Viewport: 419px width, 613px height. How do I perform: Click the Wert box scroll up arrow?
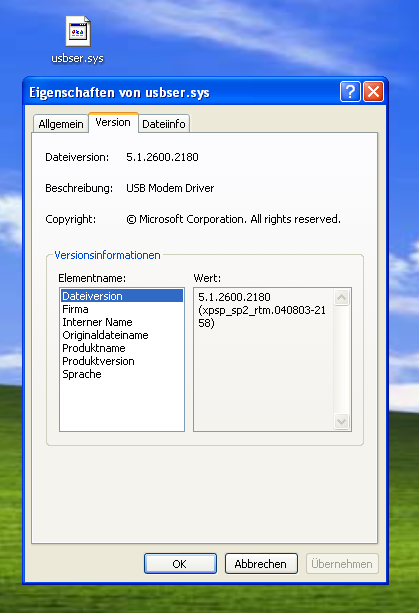click(341, 298)
